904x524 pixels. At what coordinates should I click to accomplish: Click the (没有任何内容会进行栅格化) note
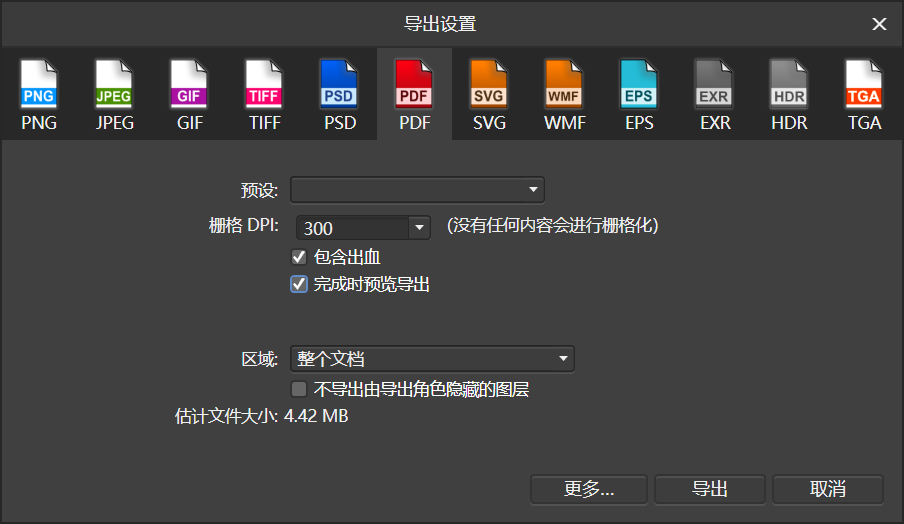click(552, 225)
